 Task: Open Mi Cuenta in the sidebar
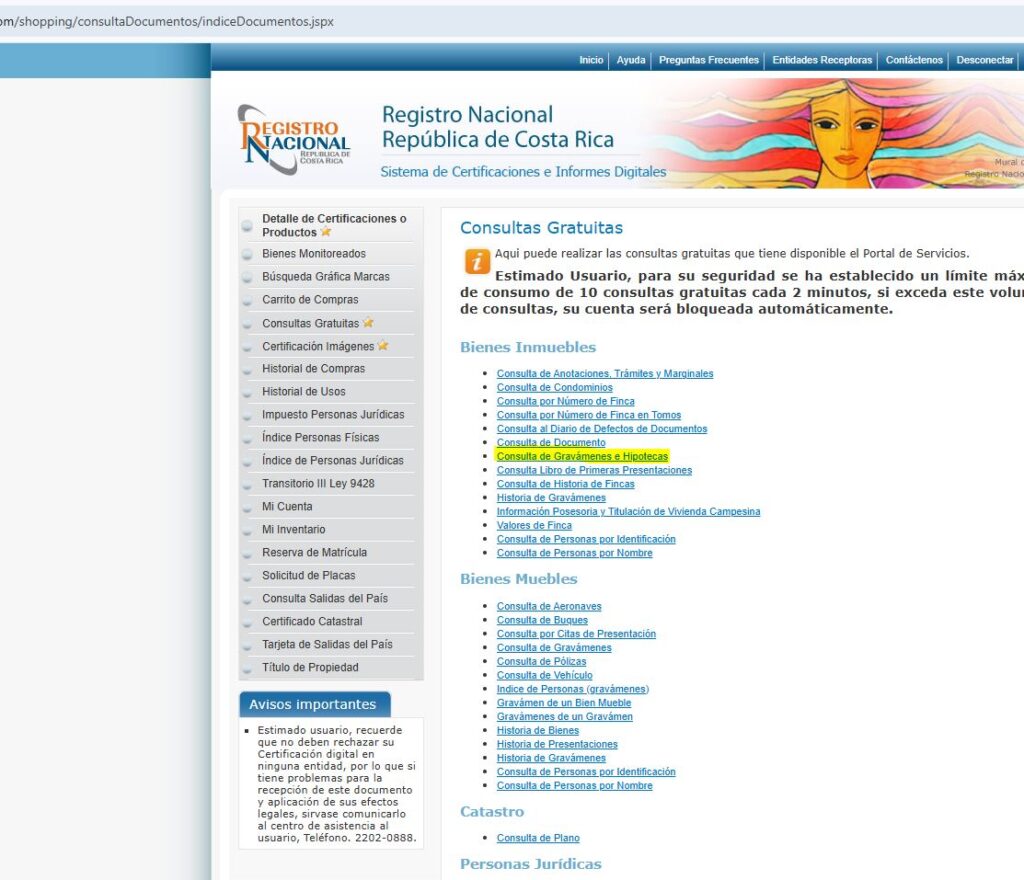coord(287,506)
